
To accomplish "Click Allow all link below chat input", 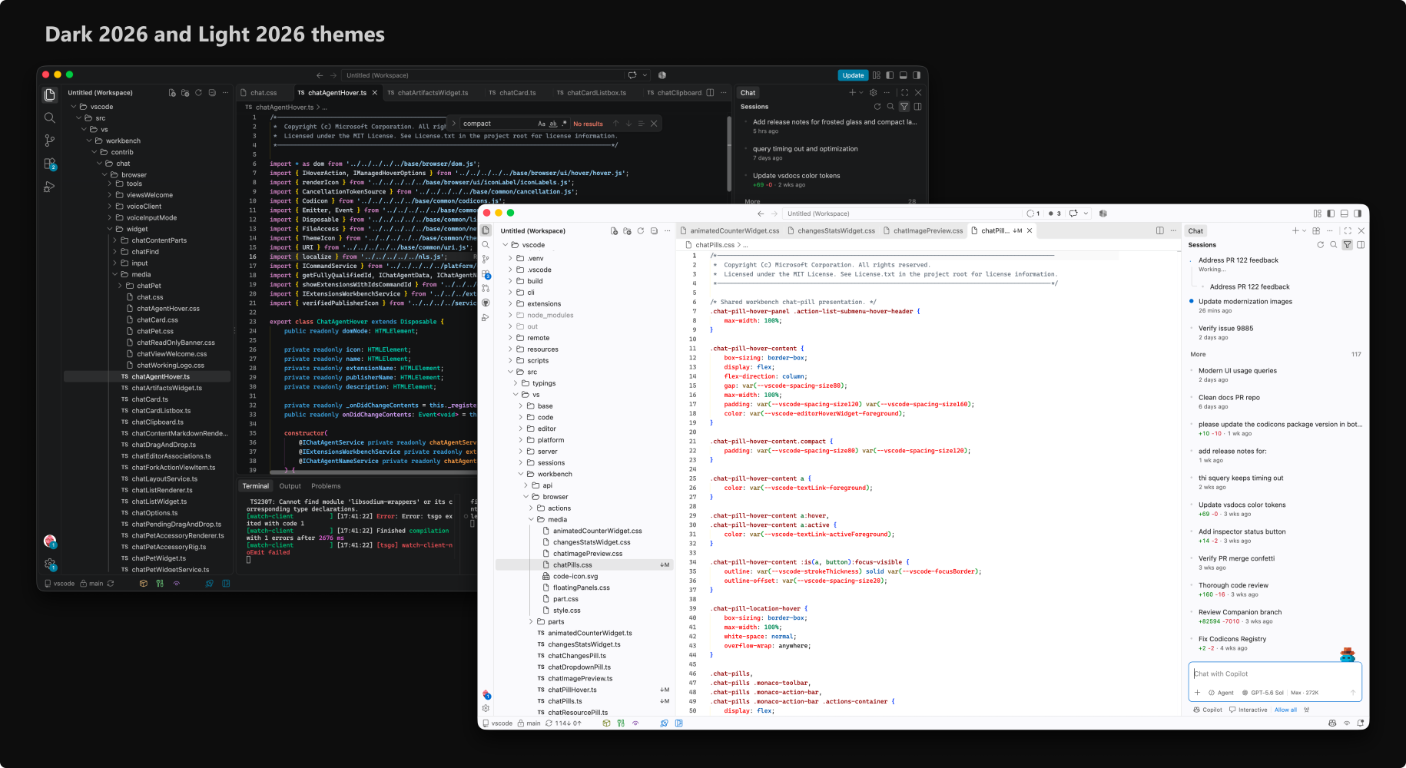I will (1285, 710).
